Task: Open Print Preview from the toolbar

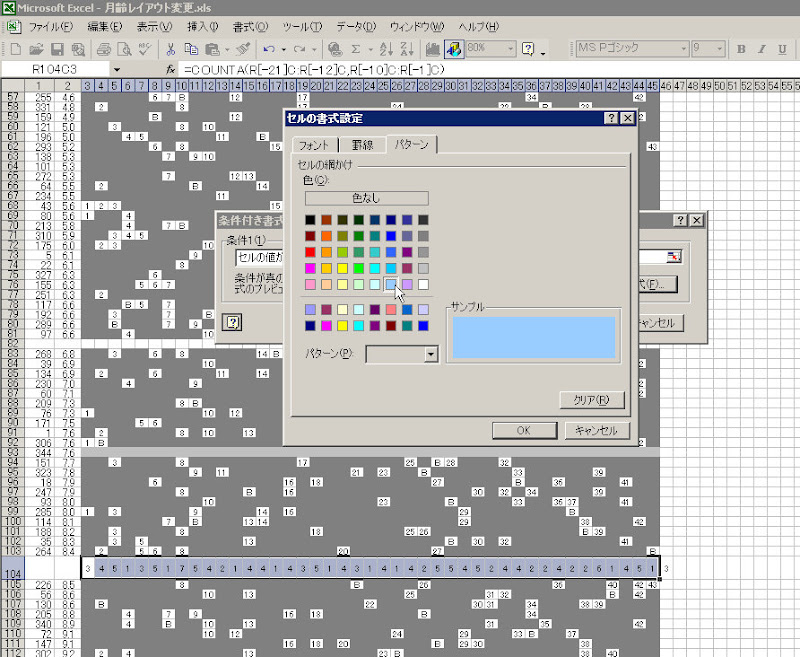Action: (124, 49)
